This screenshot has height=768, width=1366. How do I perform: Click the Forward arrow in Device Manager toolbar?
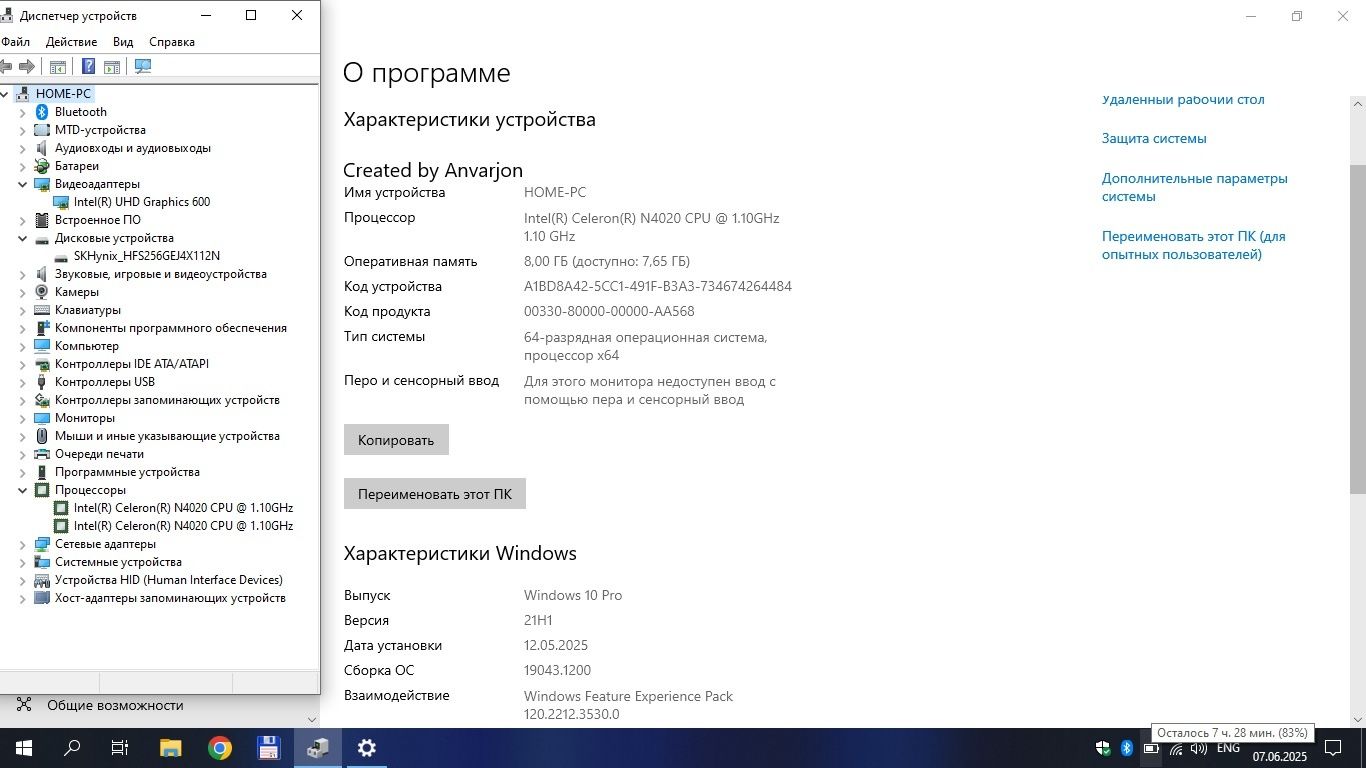27,66
